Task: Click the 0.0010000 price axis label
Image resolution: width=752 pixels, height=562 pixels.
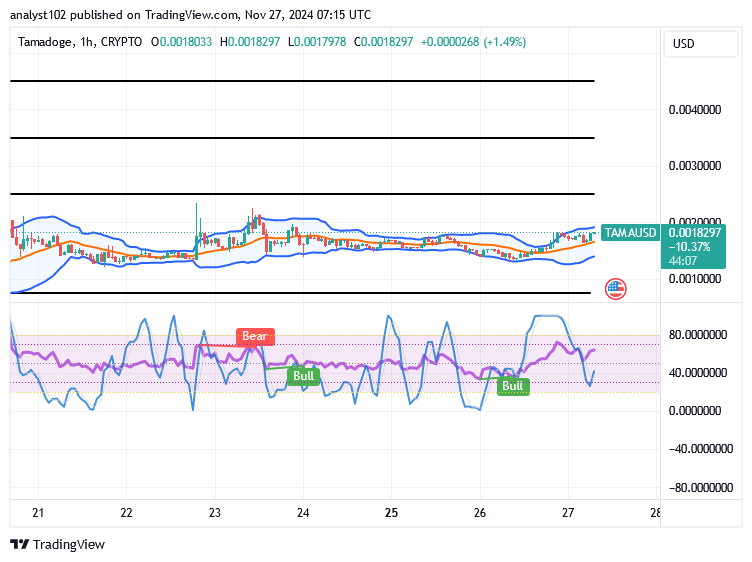Action: [695, 279]
